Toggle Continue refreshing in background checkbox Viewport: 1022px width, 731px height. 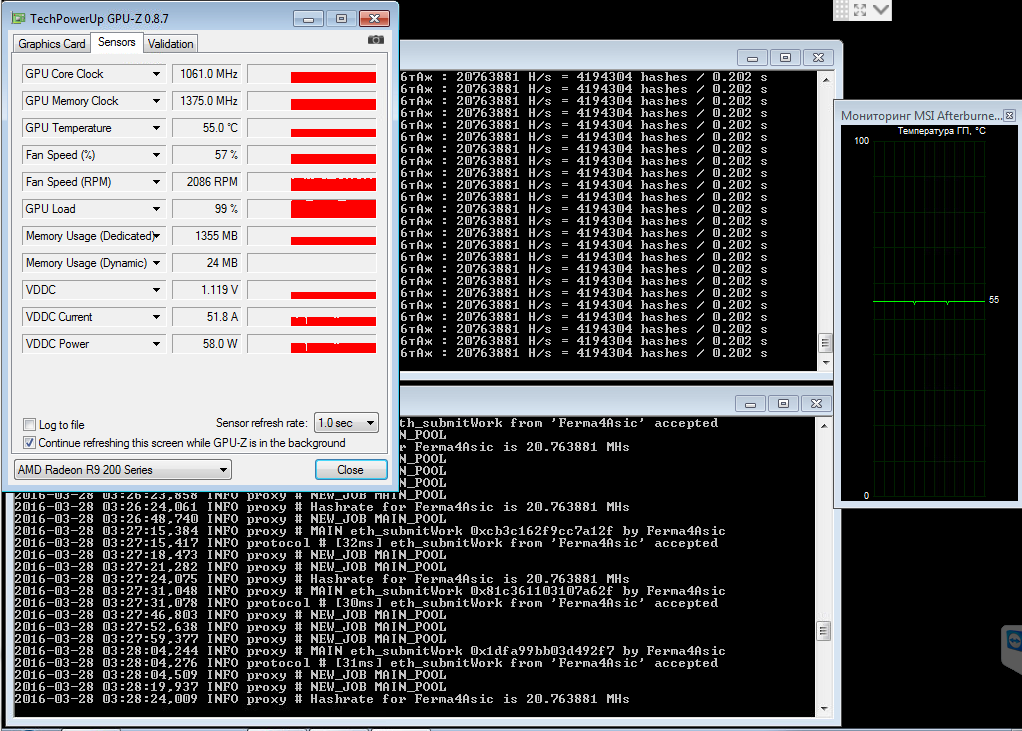coord(29,443)
